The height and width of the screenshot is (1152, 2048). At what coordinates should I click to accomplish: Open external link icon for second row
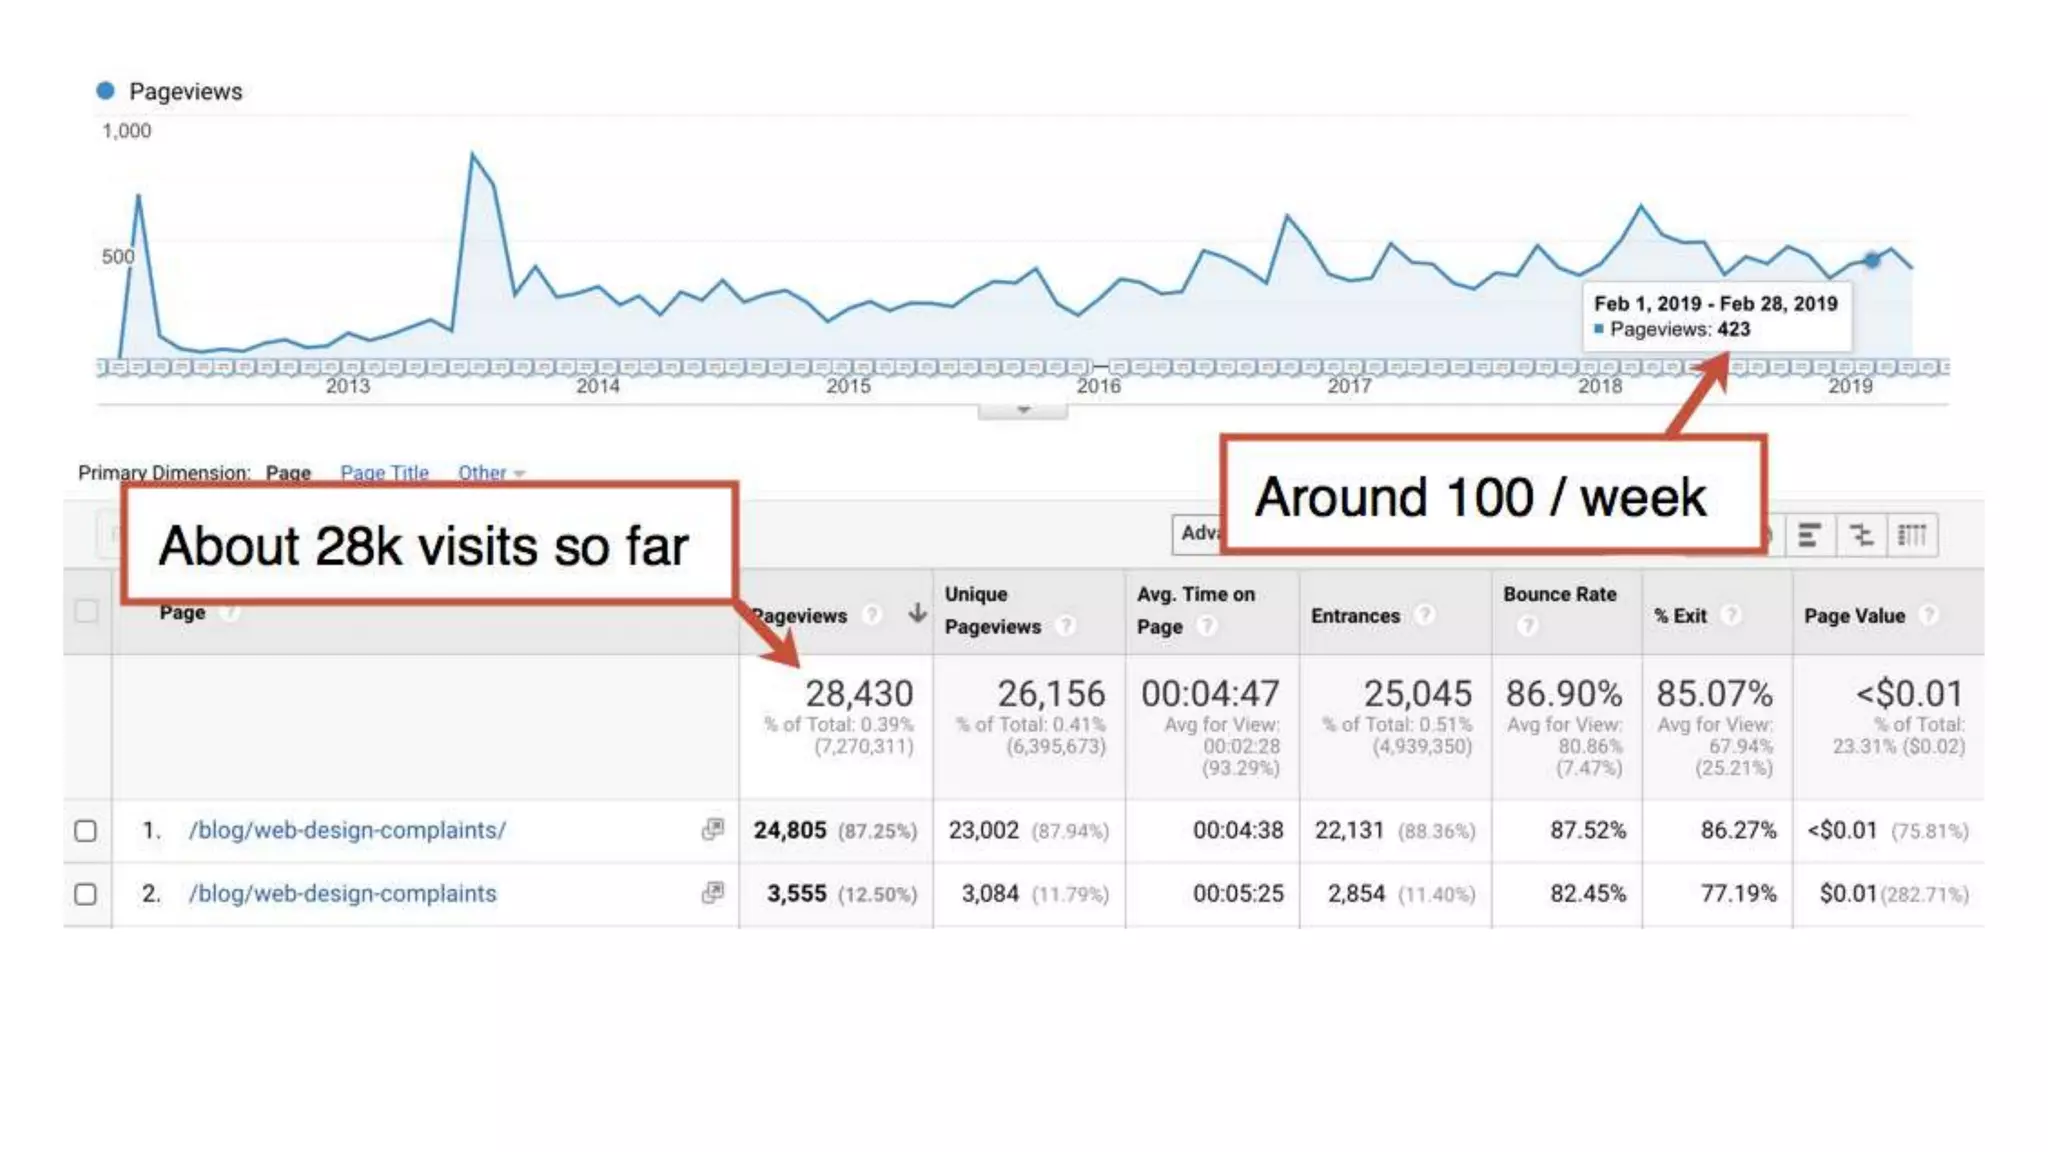coord(712,892)
